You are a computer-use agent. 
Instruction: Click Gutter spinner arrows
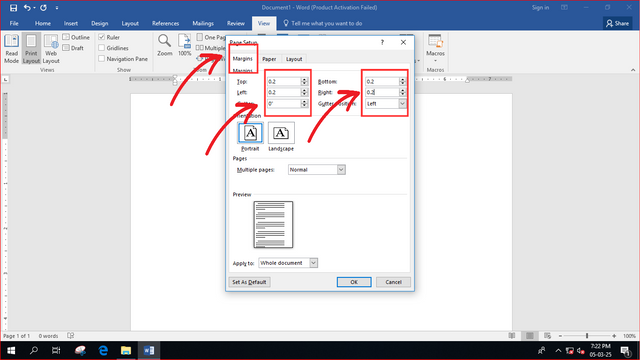pos(304,104)
